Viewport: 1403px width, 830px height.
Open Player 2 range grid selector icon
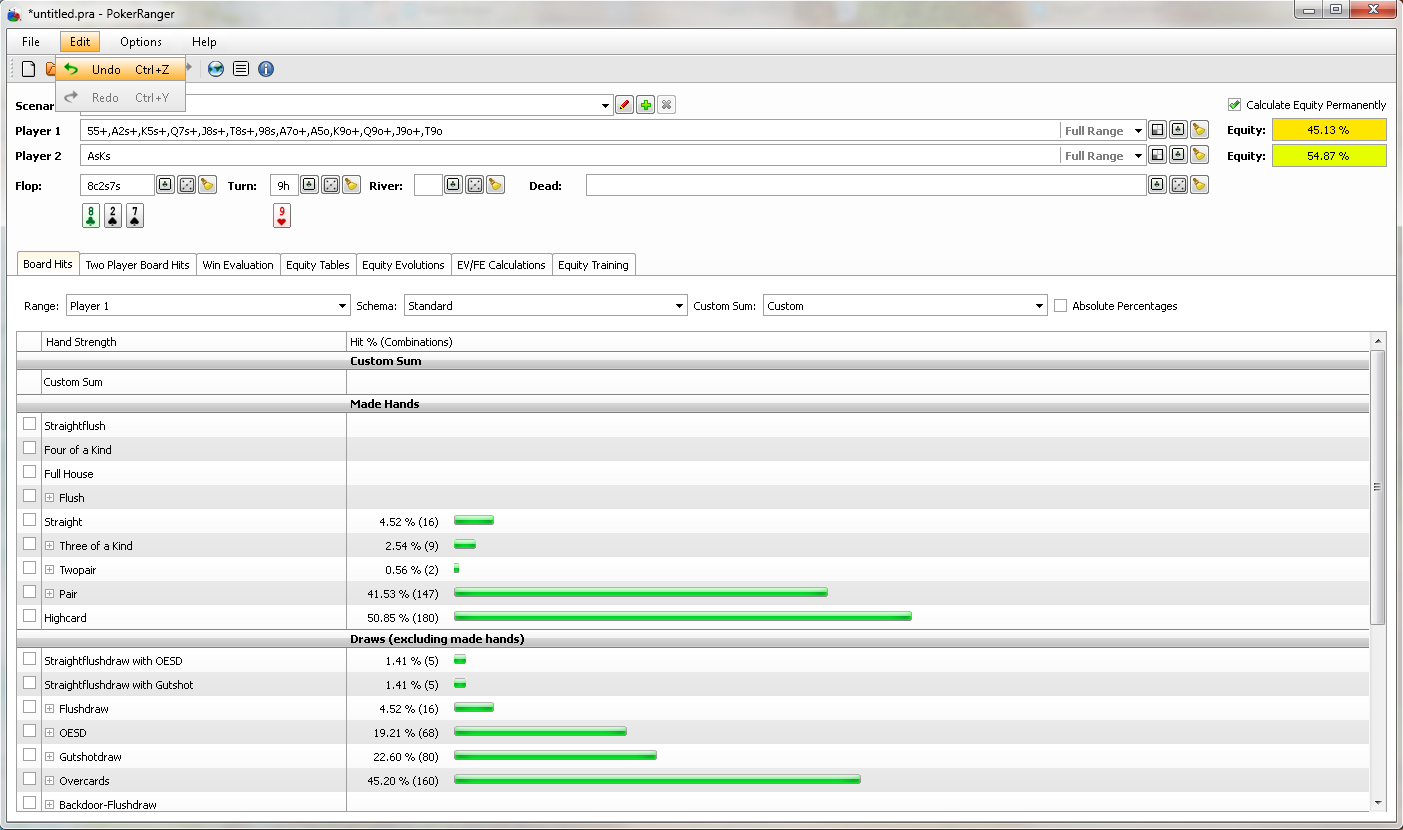[x=1157, y=155]
